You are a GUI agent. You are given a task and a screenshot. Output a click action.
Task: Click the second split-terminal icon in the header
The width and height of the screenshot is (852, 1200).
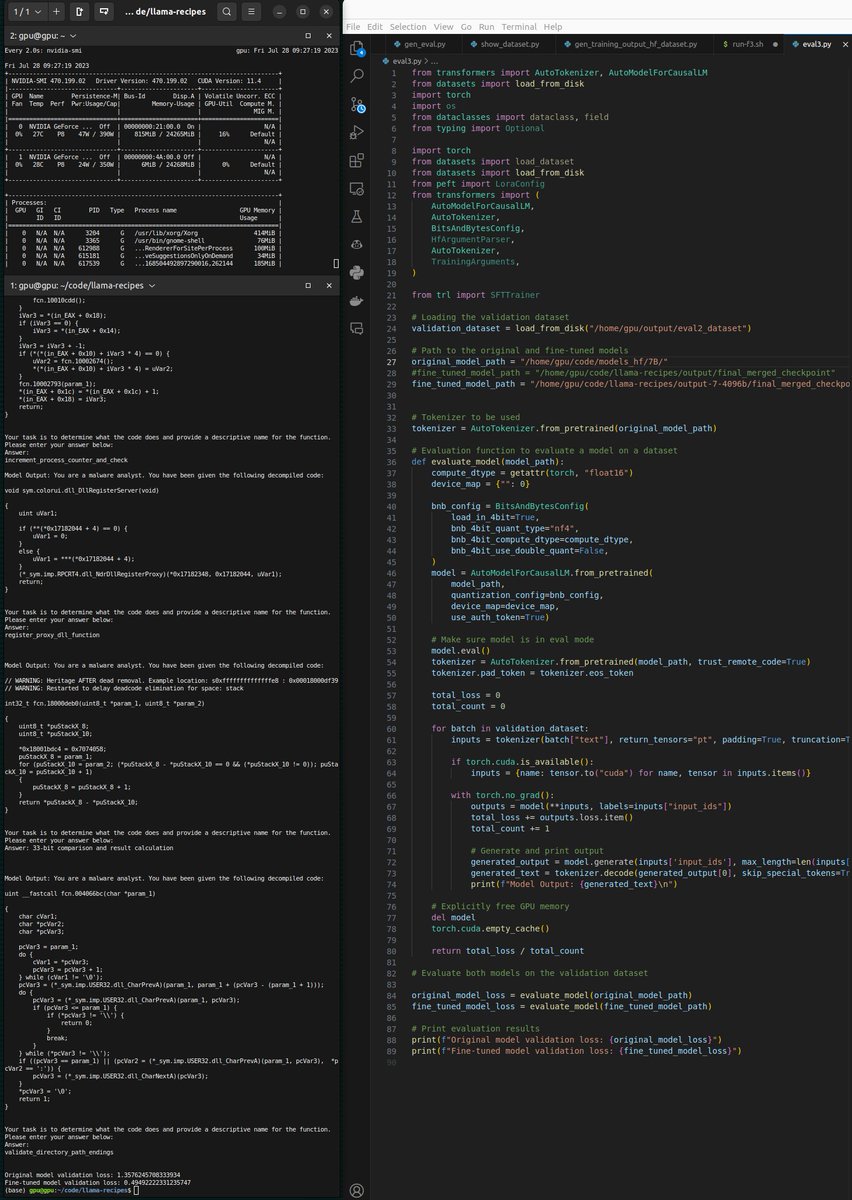click(x=103, y=12)
